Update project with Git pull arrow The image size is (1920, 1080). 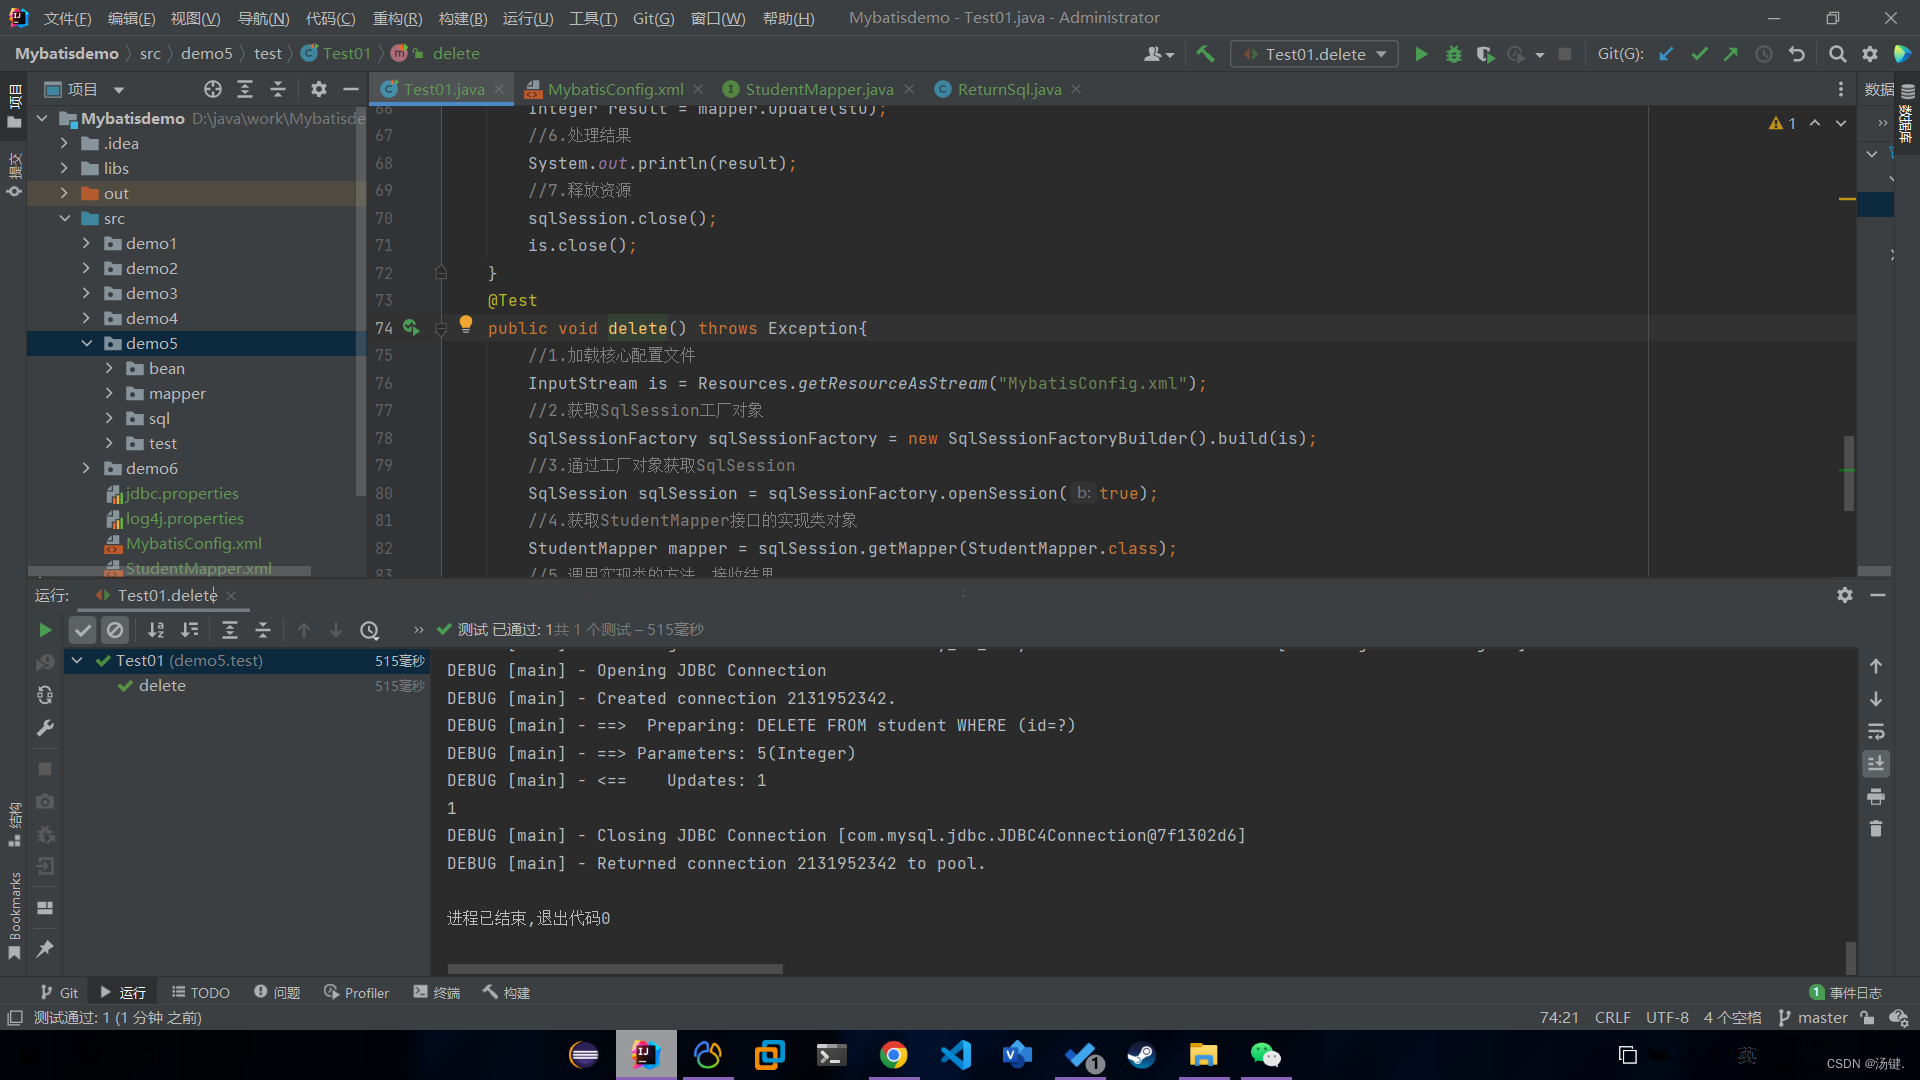tap(1667, 54)
